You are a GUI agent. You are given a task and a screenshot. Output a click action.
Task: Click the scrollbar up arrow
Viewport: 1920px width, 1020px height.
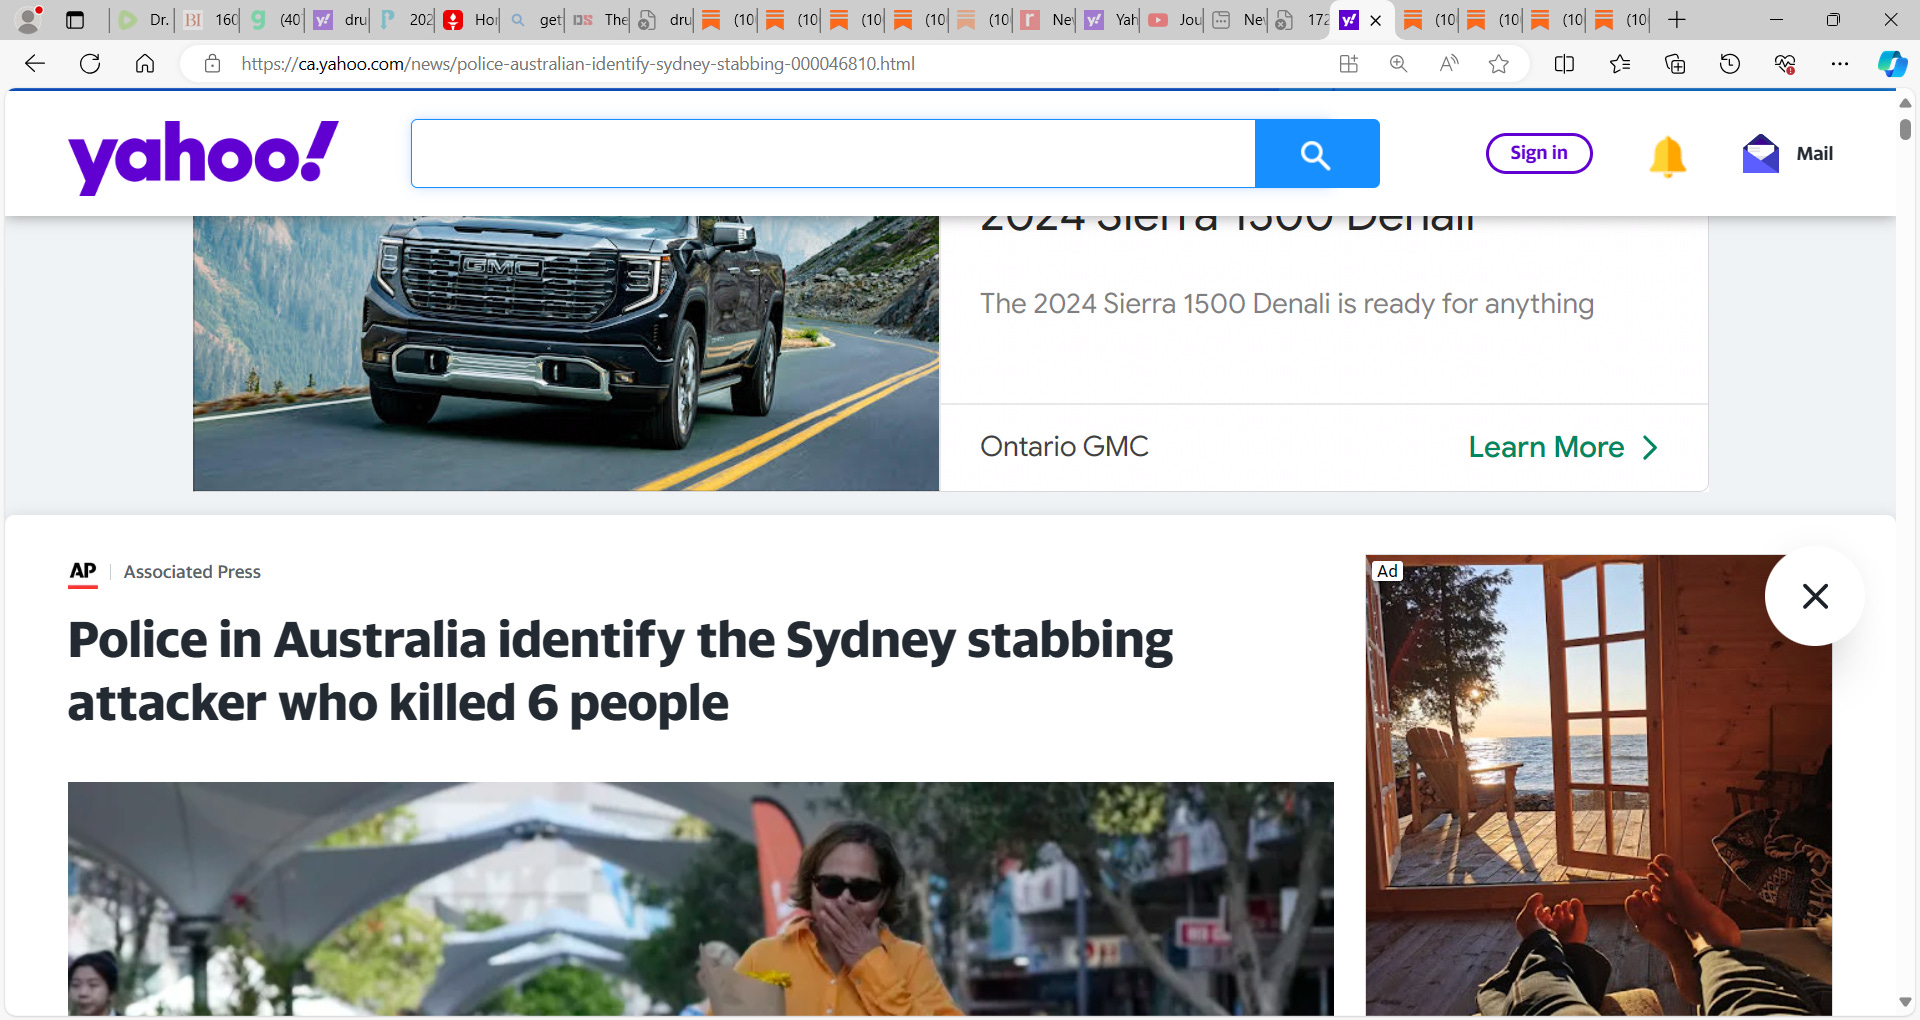coord(1905,103)
